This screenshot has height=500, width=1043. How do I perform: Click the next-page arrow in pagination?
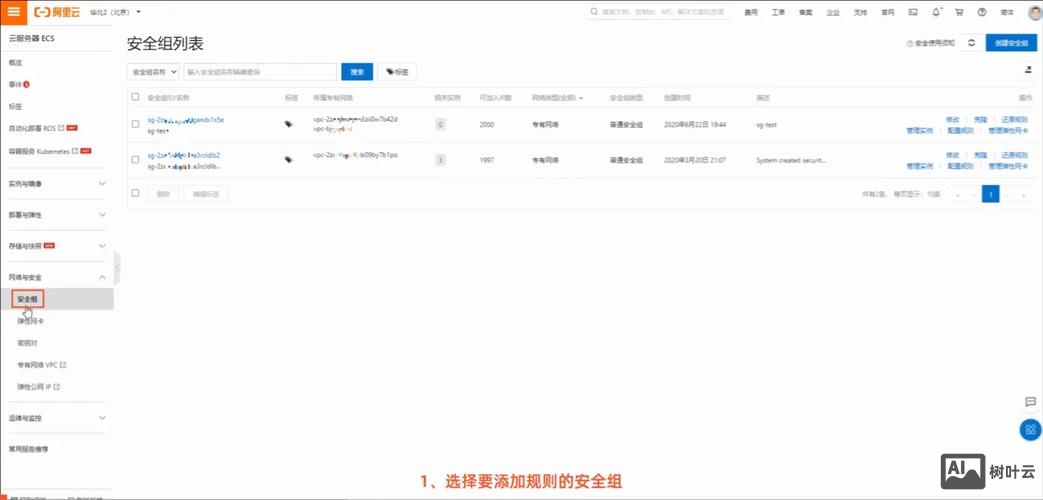[x=1008, y=194]
